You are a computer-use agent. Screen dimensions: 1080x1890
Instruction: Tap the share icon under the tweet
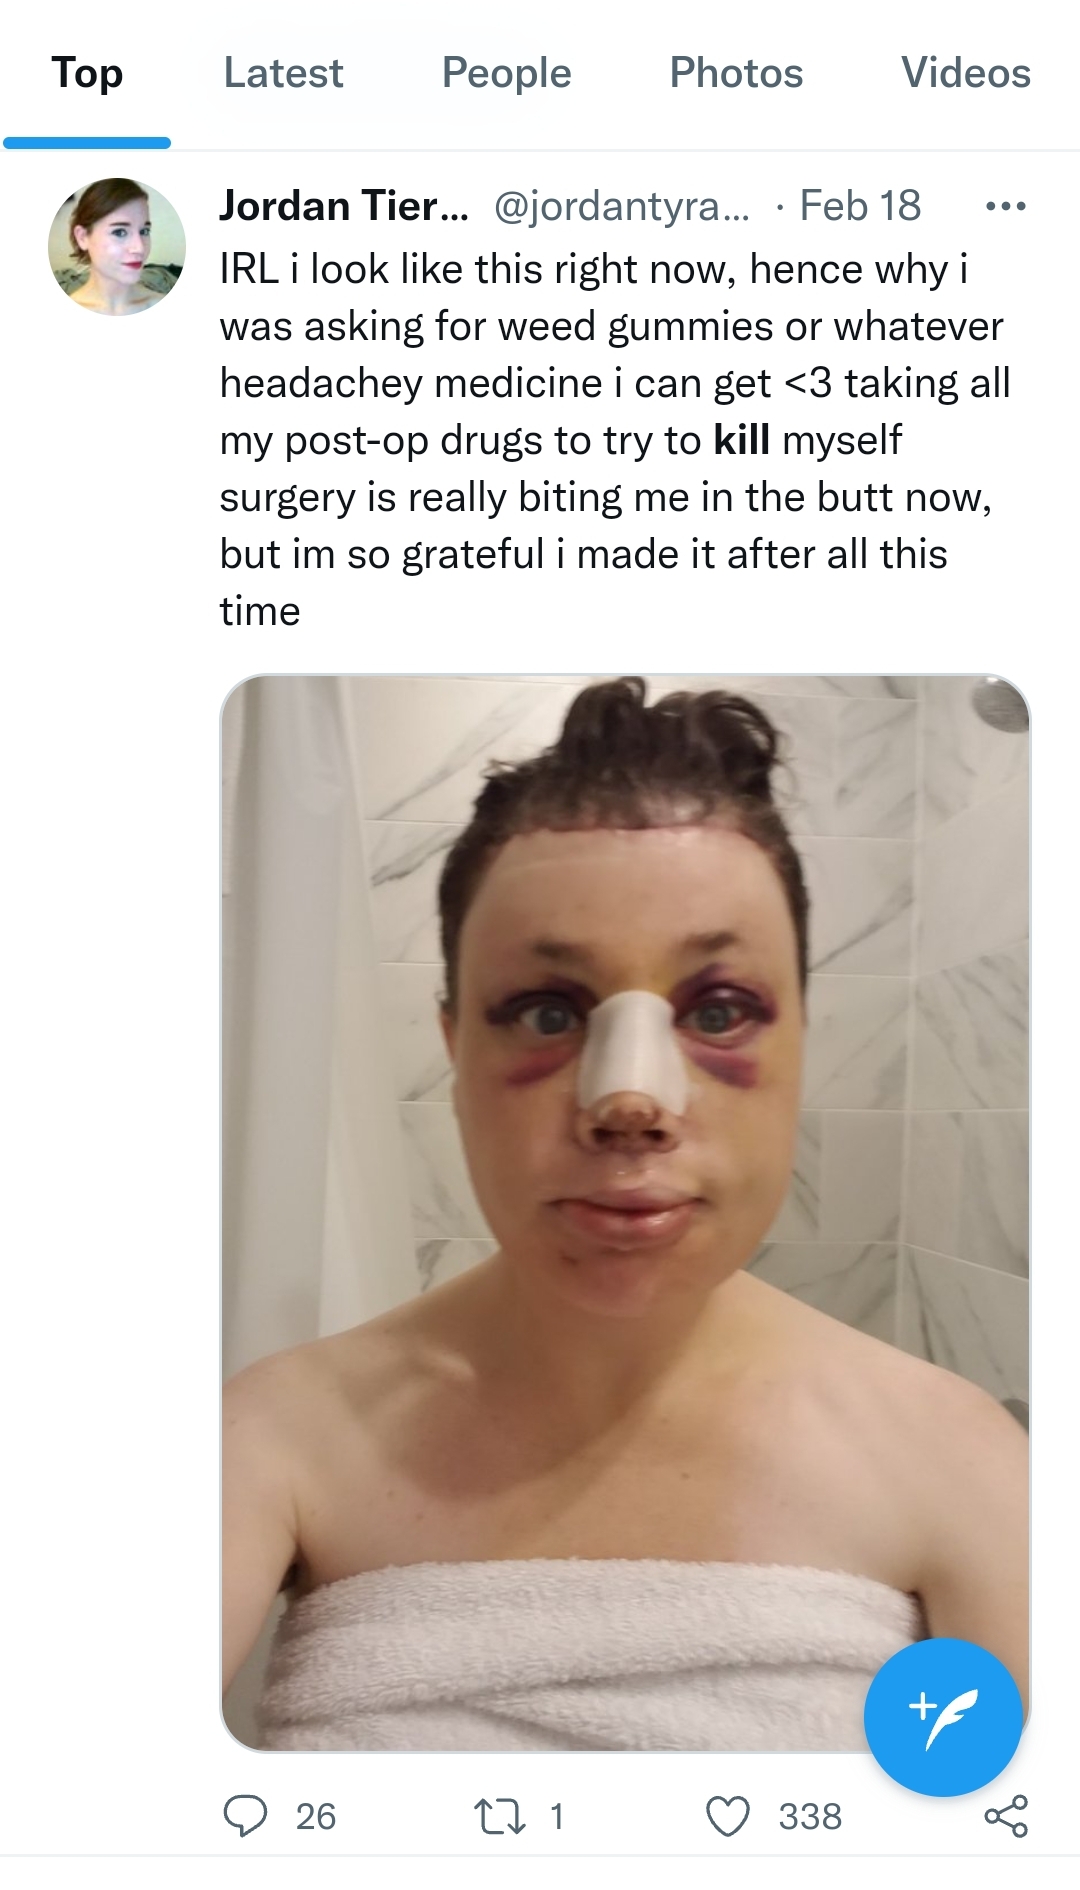coord(1006,1816)
